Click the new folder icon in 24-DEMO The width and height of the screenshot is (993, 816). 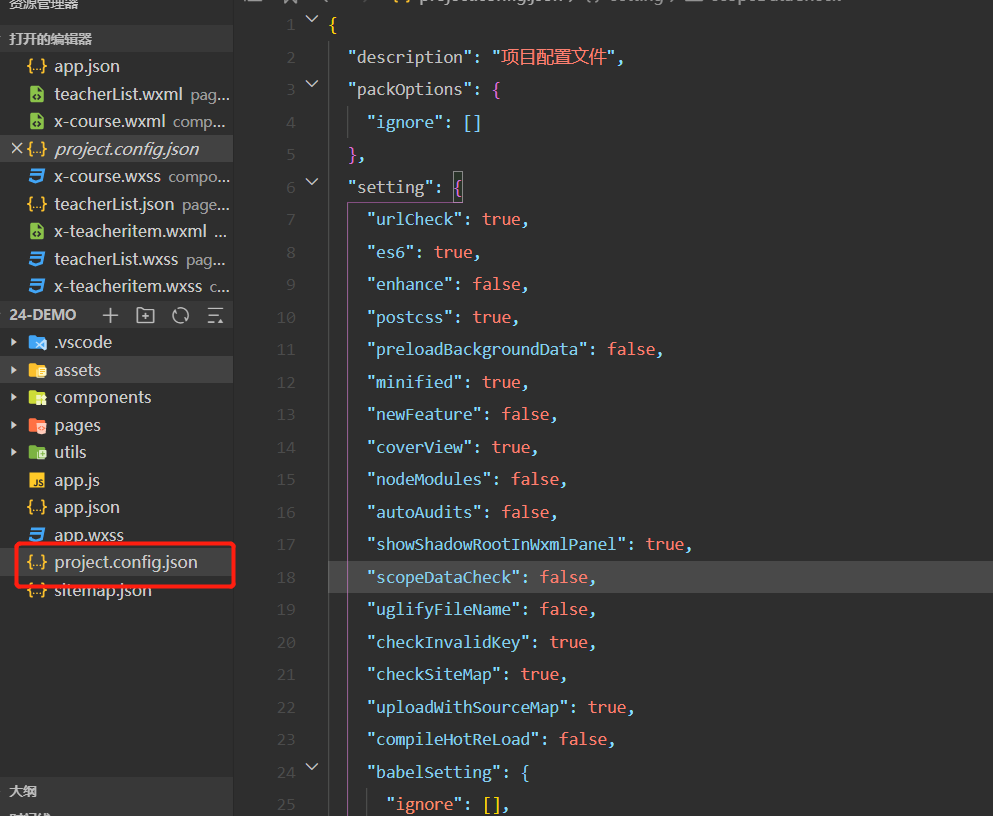145,315
